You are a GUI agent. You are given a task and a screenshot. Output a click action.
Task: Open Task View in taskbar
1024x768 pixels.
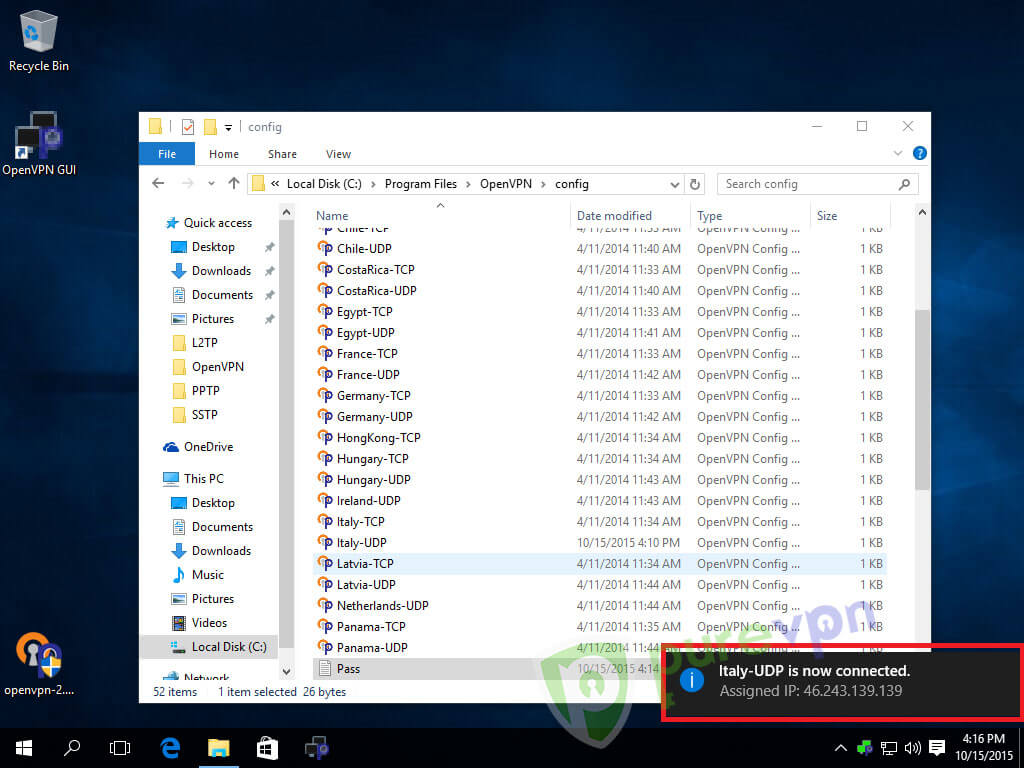[120, 748]
